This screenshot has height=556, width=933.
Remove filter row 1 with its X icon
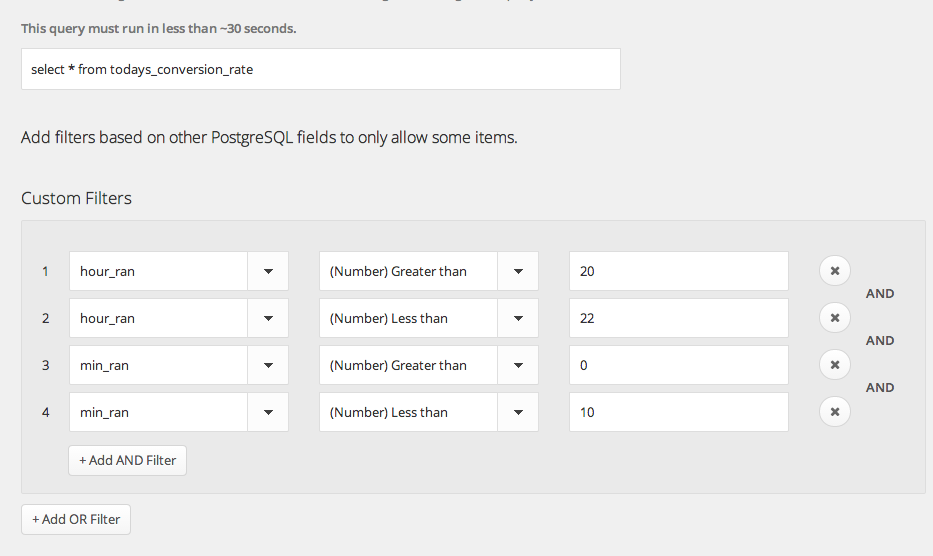click(835, 270)
